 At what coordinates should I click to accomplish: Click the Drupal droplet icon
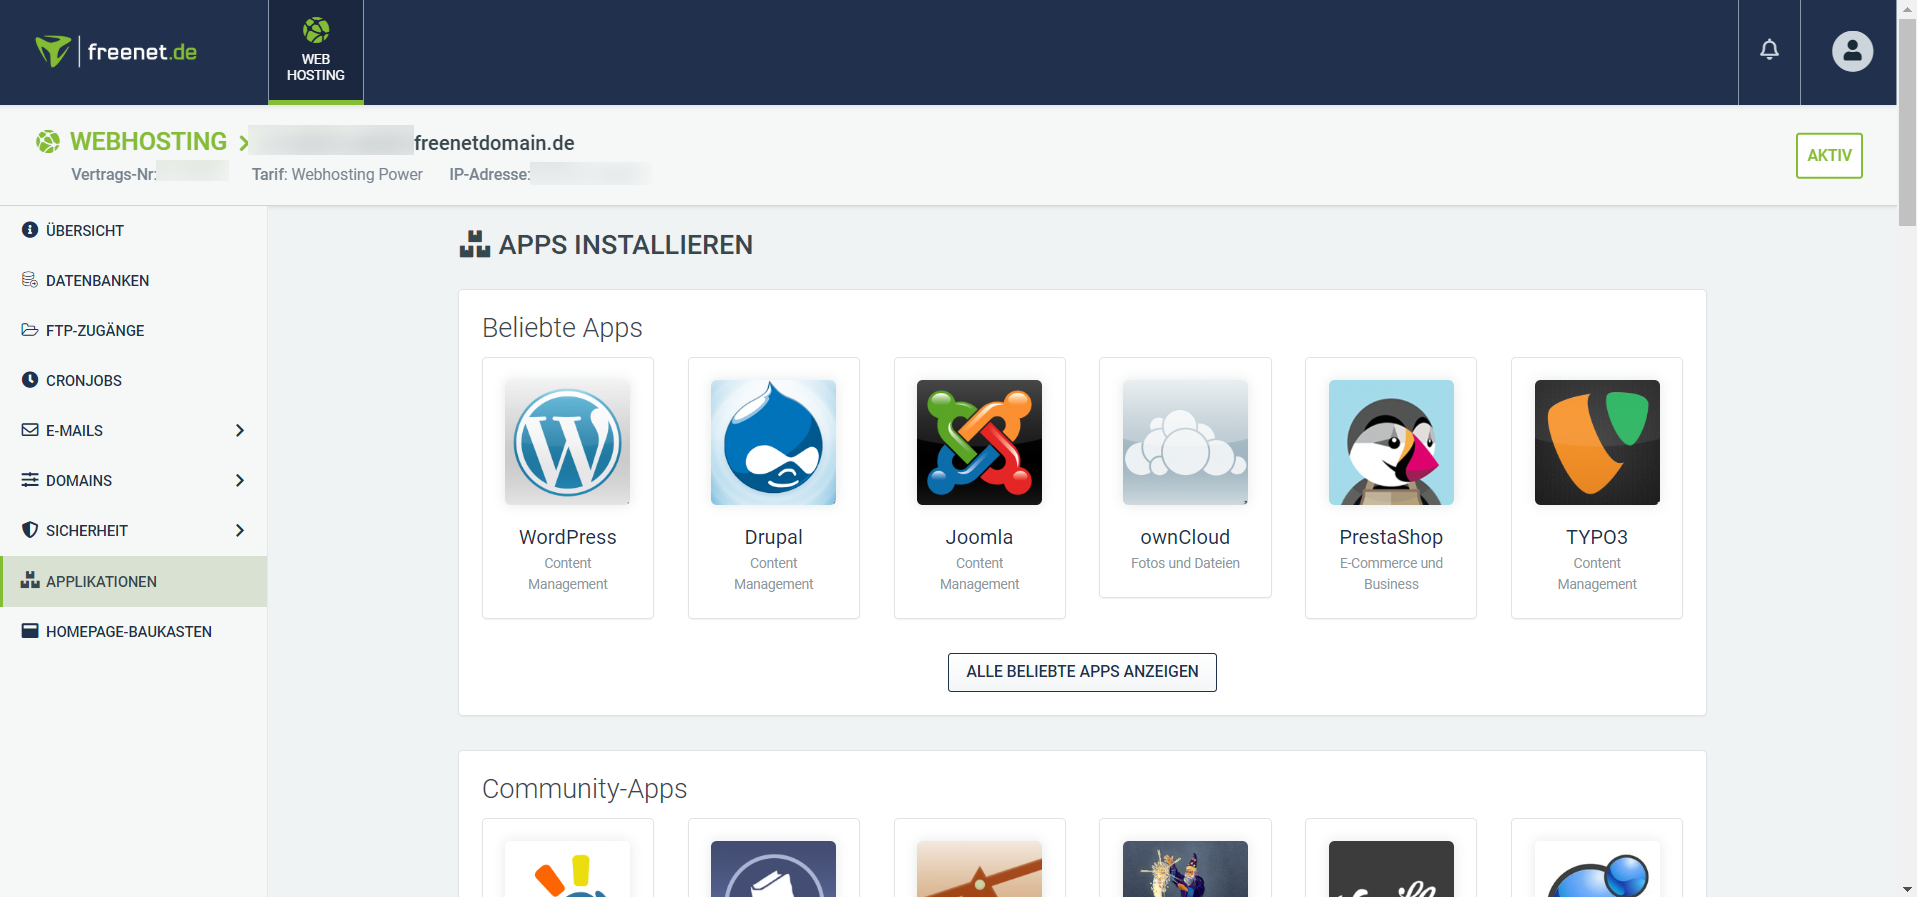[773, 442]
